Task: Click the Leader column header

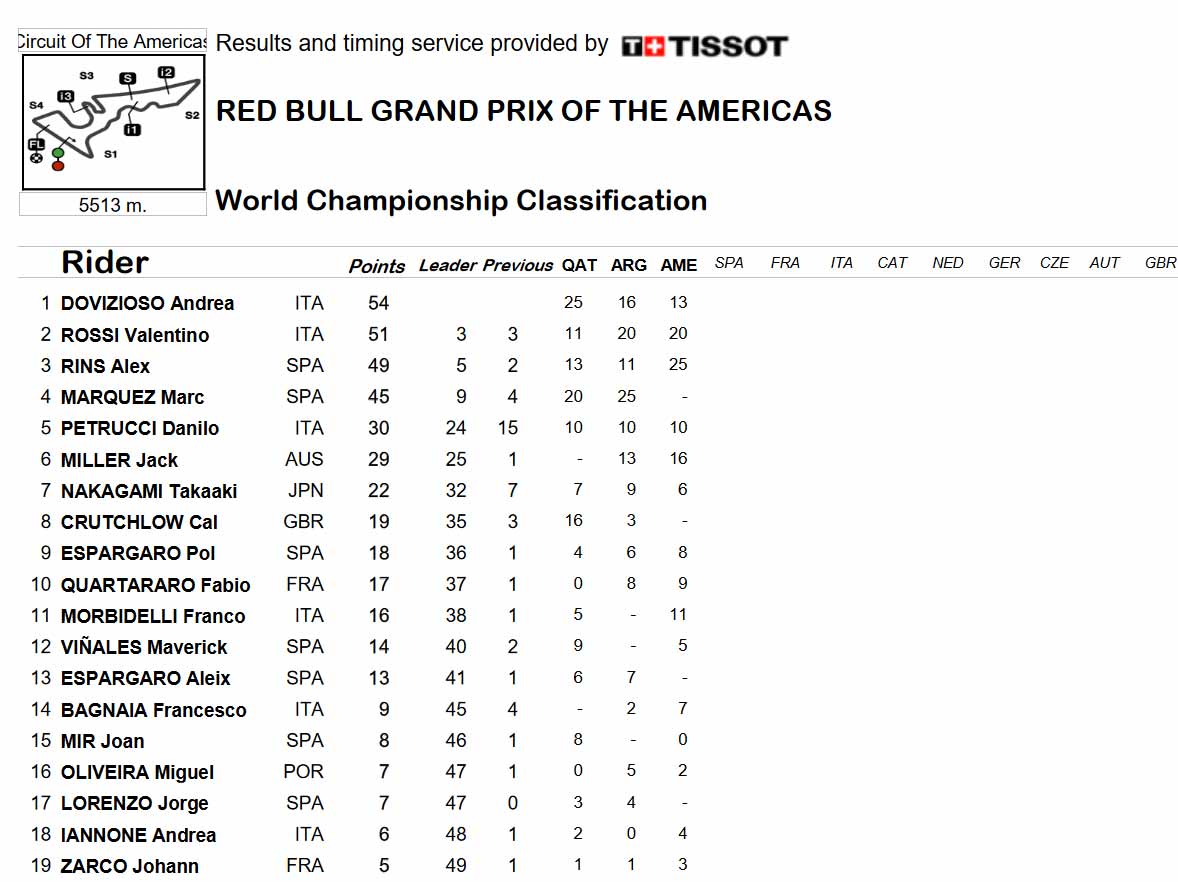Action: [448, 265]
